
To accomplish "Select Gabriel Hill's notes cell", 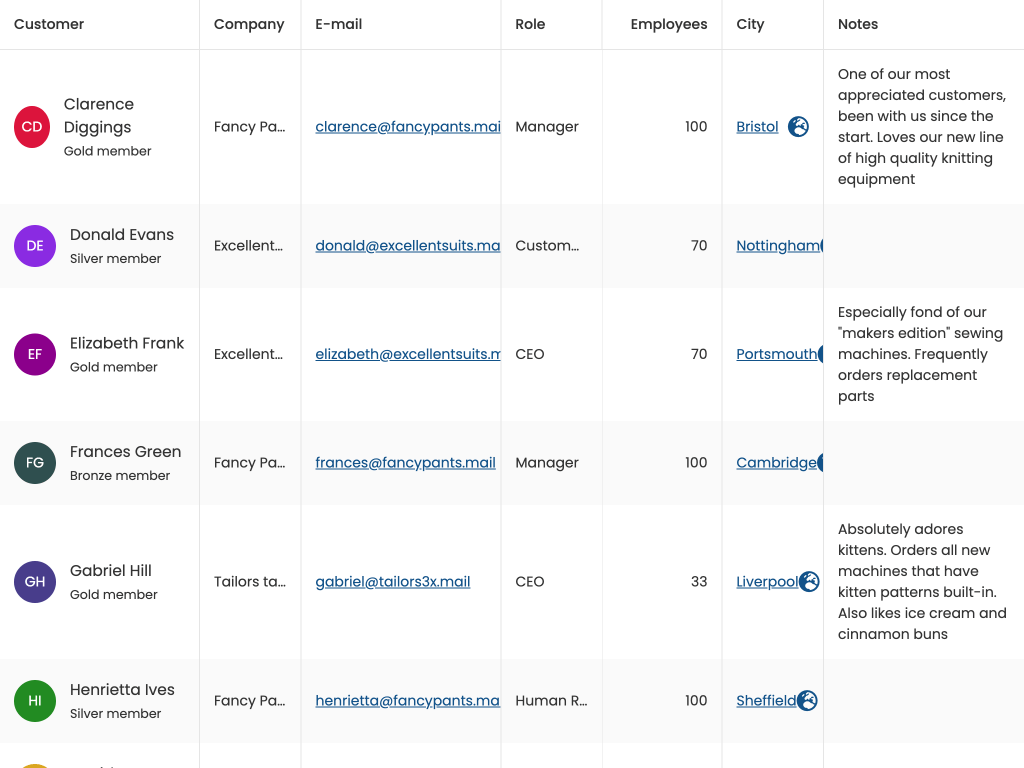I will click(x=922, y=581).
